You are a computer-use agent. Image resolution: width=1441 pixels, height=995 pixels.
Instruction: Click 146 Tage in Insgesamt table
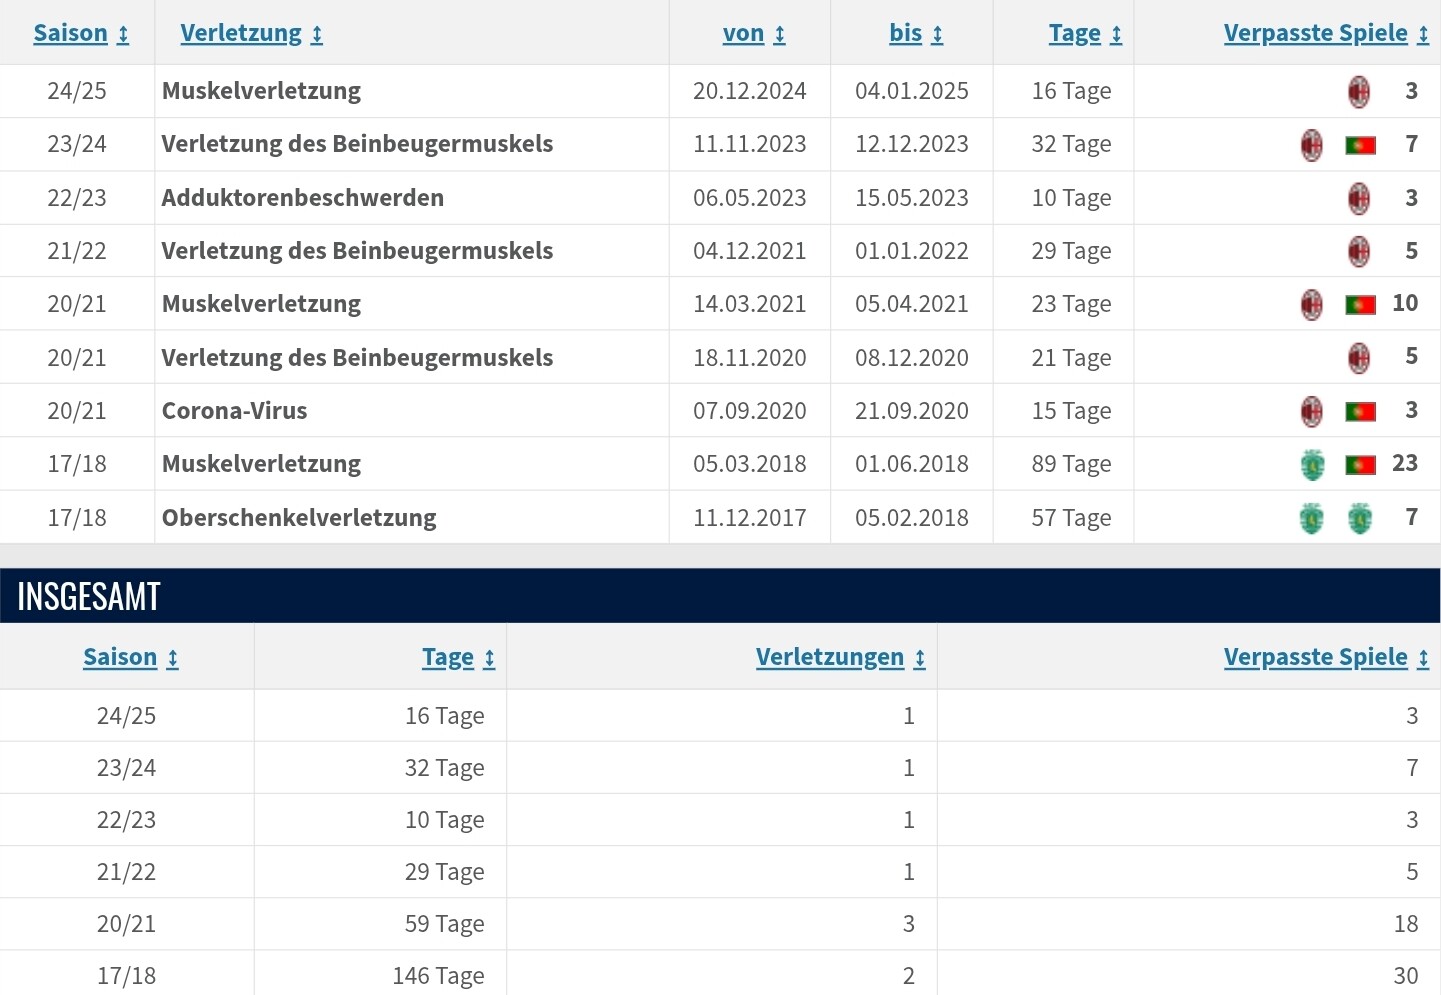click(438, 976)
